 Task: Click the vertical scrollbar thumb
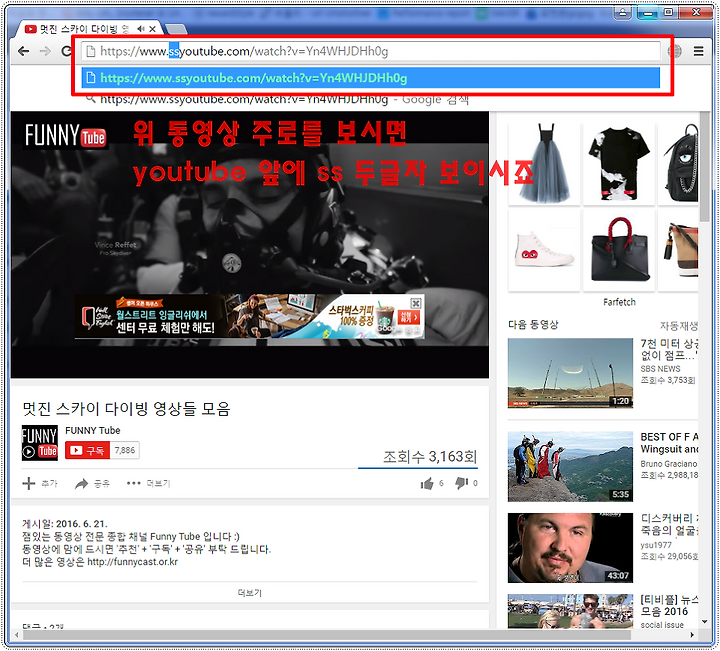point(704,168)
